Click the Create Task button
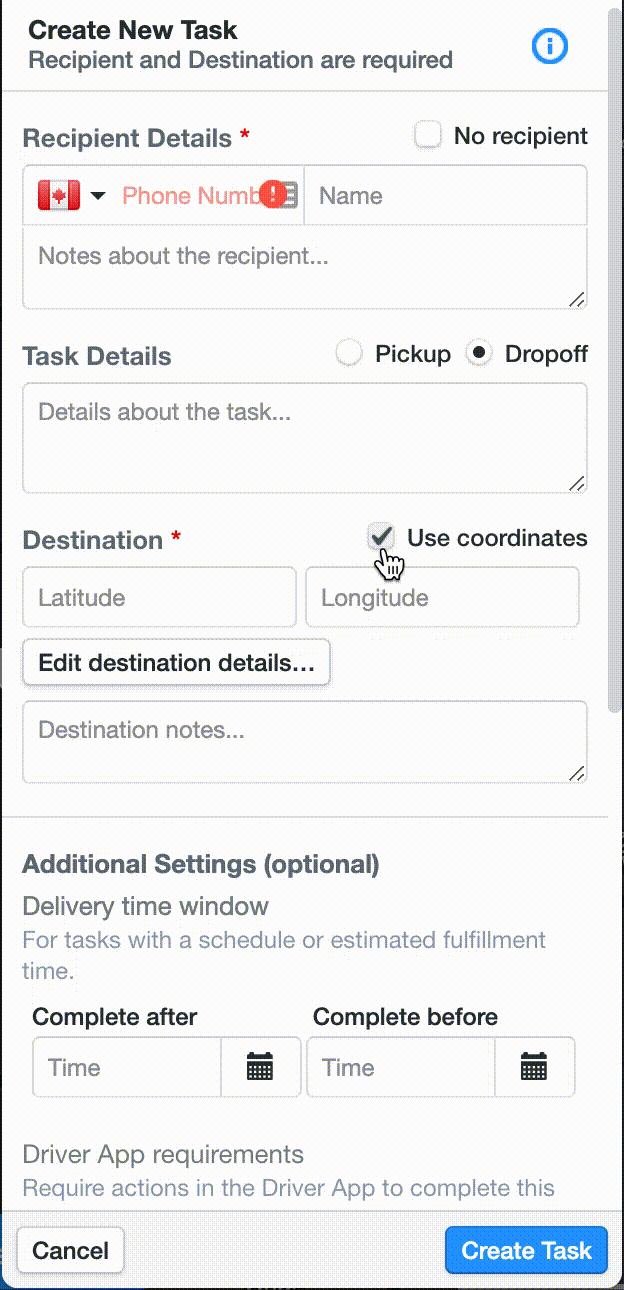This screenshot has width=624, height=1290. tap(526, 1250)
